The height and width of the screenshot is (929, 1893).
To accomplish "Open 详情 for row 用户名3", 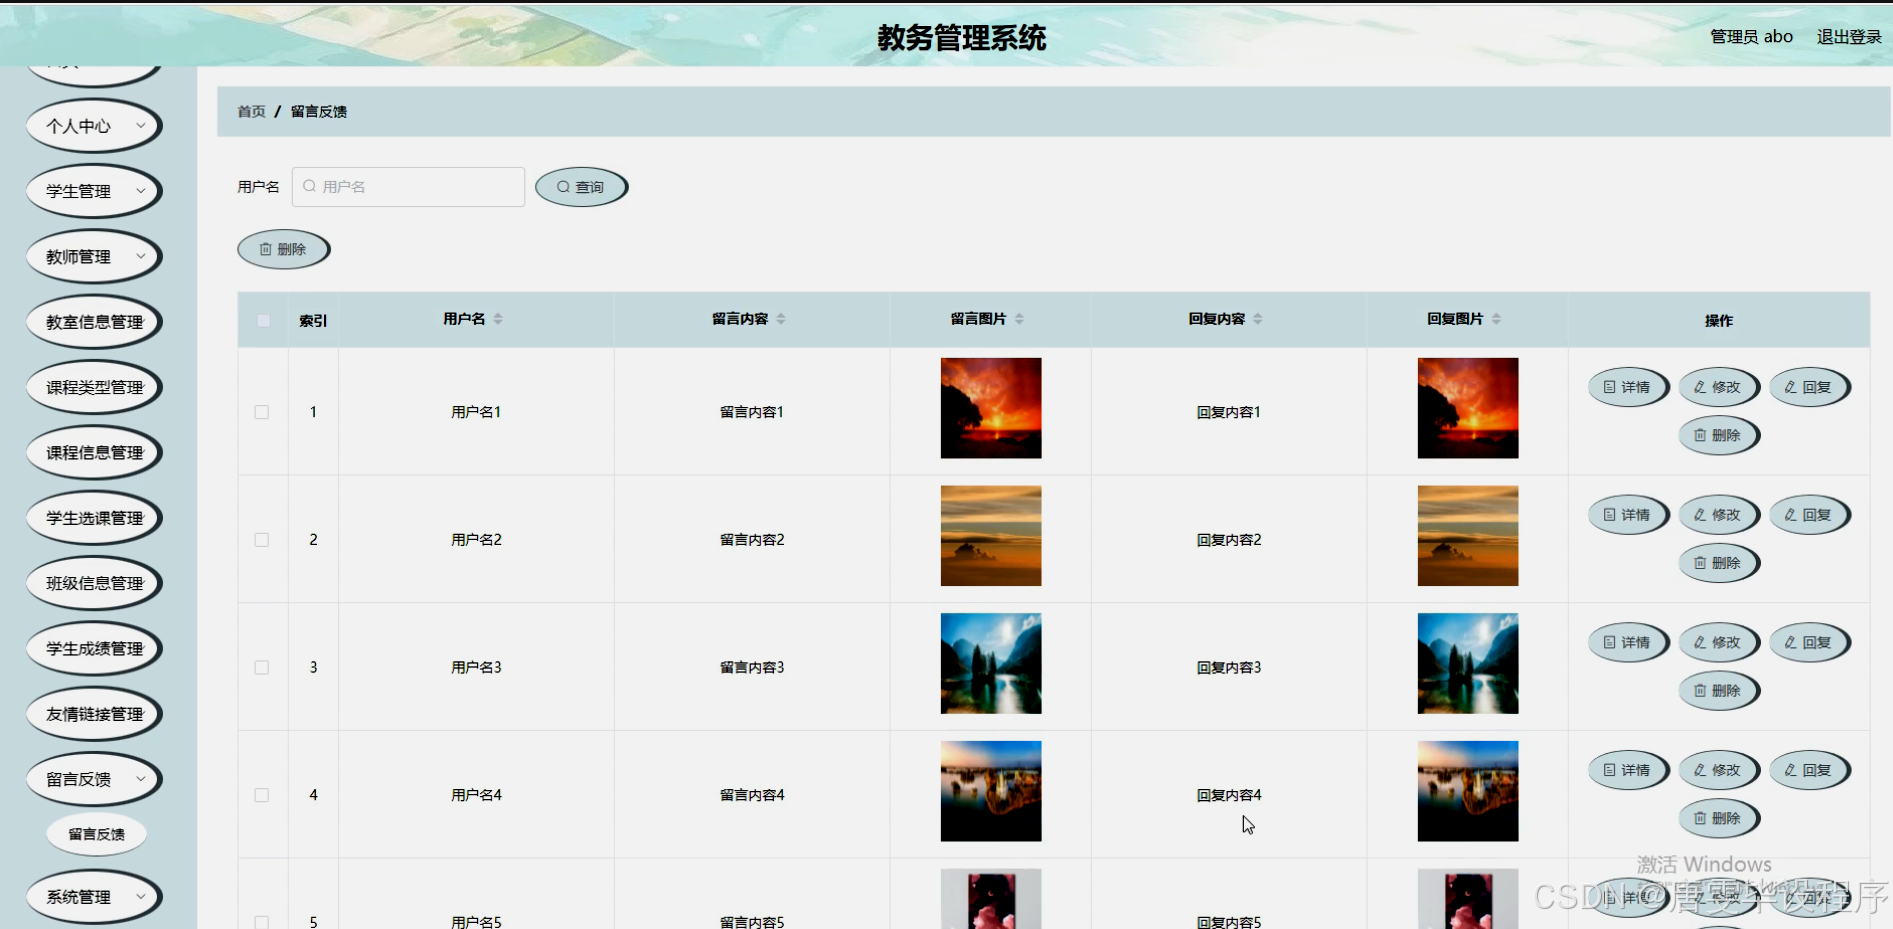I will [1627, 642].
